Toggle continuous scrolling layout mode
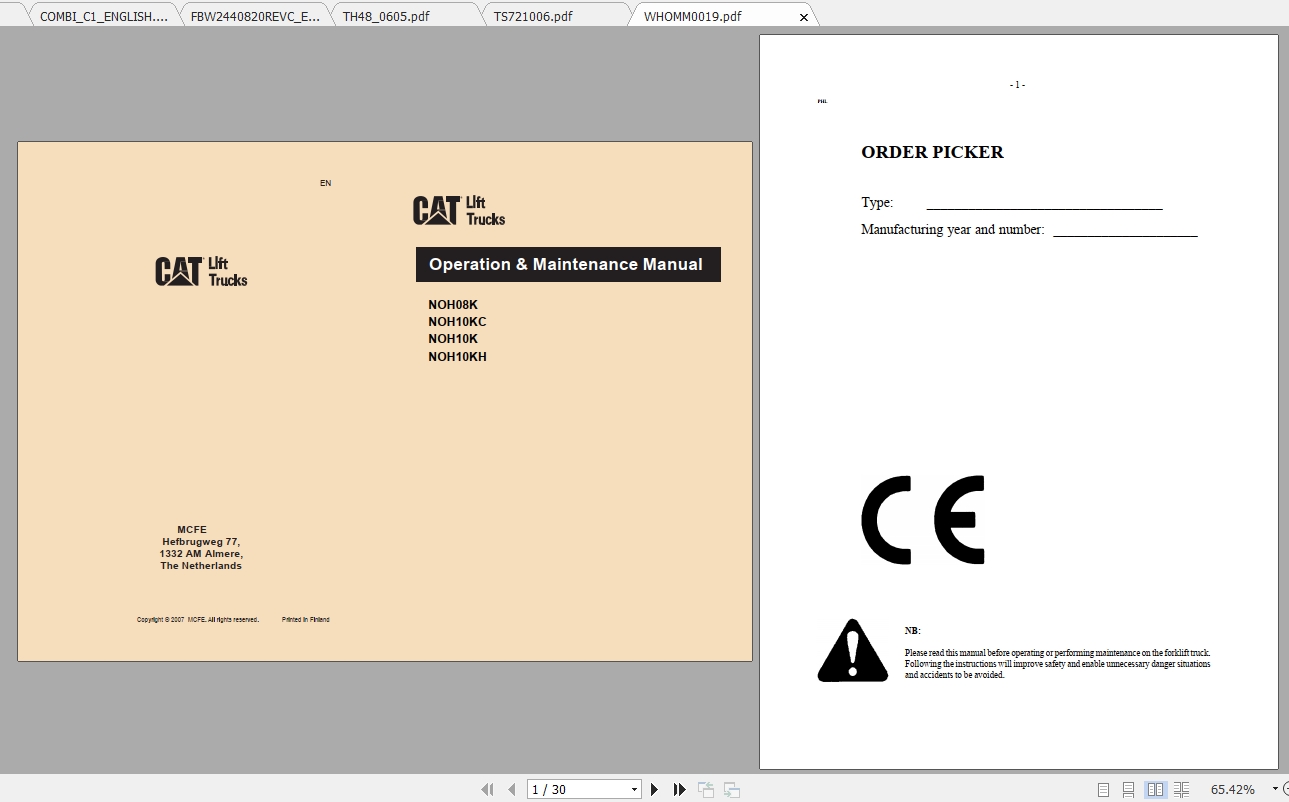The height and width of the screenshot is (802, 1289). [1128, 789]
